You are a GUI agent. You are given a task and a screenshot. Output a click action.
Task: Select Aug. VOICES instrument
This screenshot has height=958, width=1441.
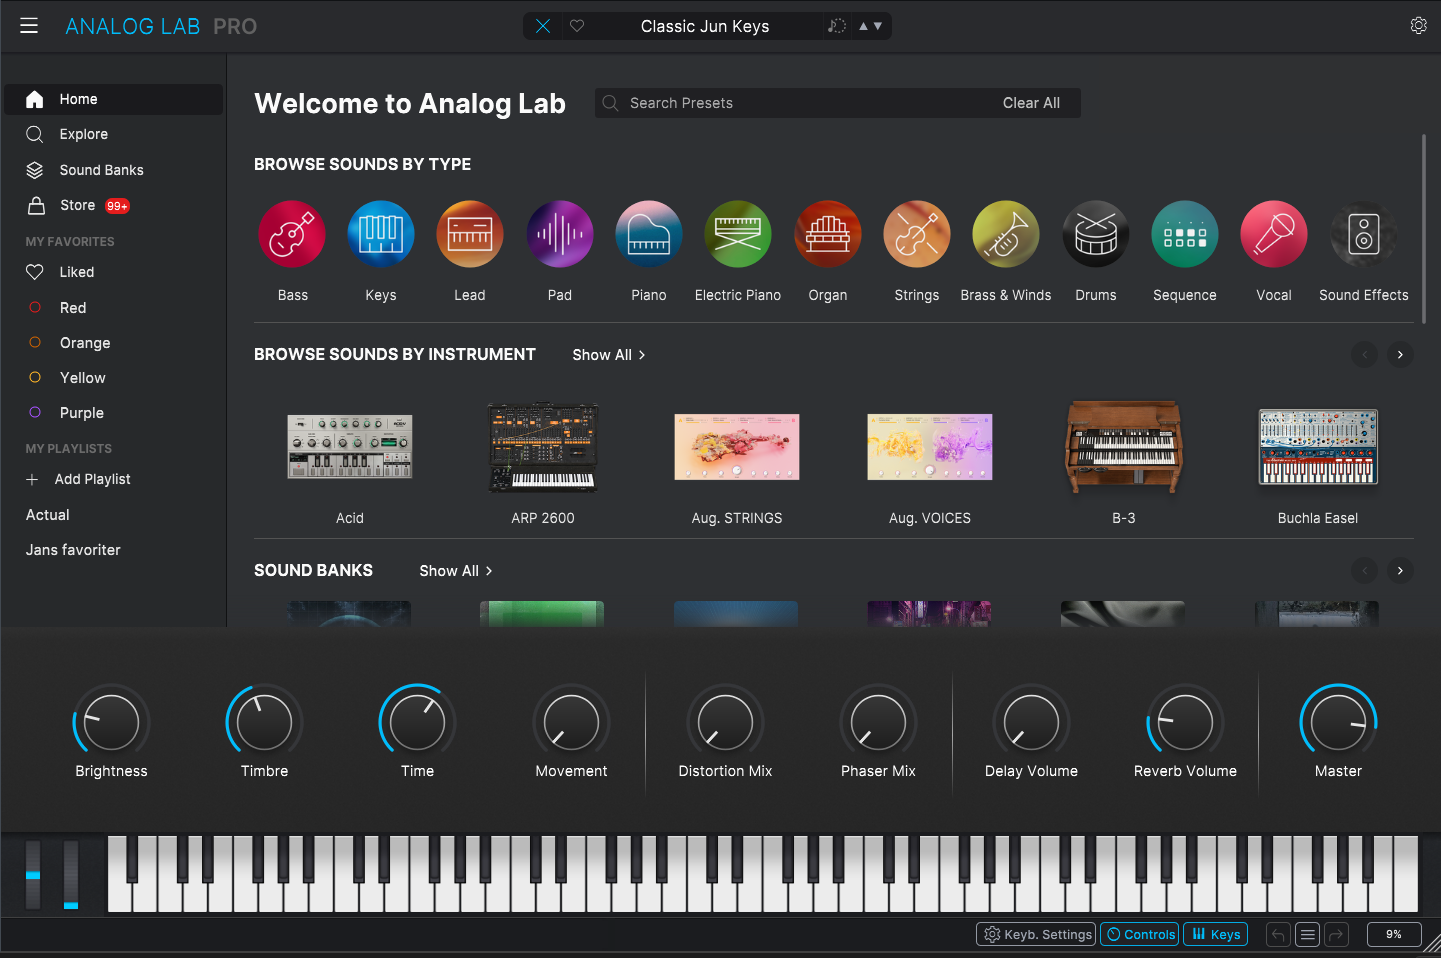930,447
